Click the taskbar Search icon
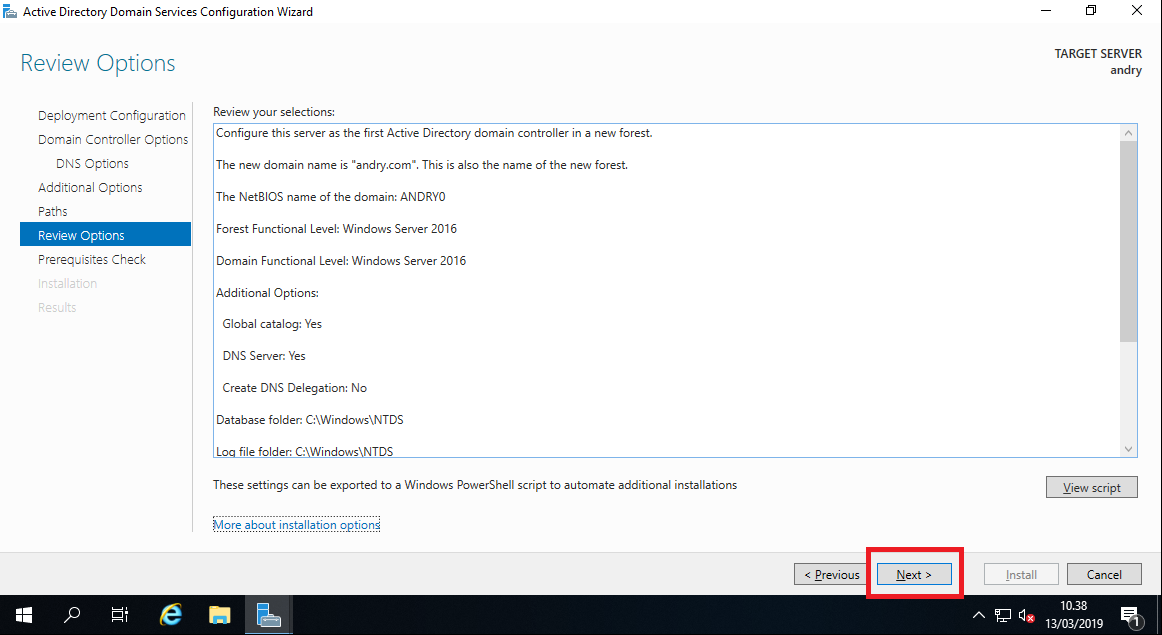Image resolution: width=1162 pixels, height=635 pixels. tap(71, 614)
